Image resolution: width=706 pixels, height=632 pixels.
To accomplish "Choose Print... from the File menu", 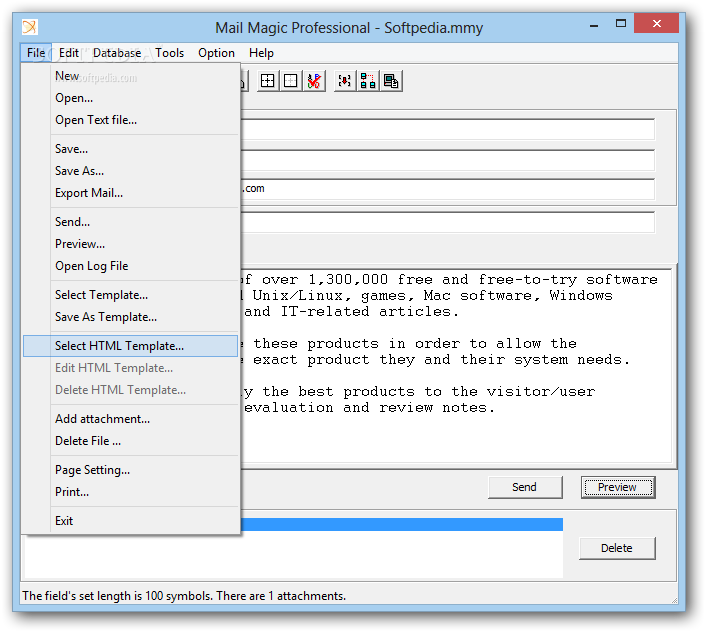I will point(131,492).
